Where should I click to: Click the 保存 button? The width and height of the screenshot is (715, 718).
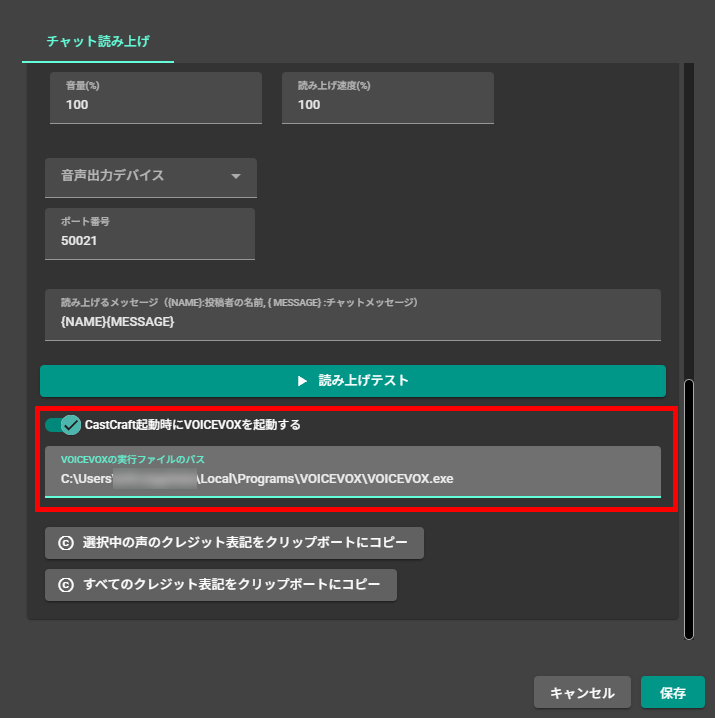[x=672, y=692]
